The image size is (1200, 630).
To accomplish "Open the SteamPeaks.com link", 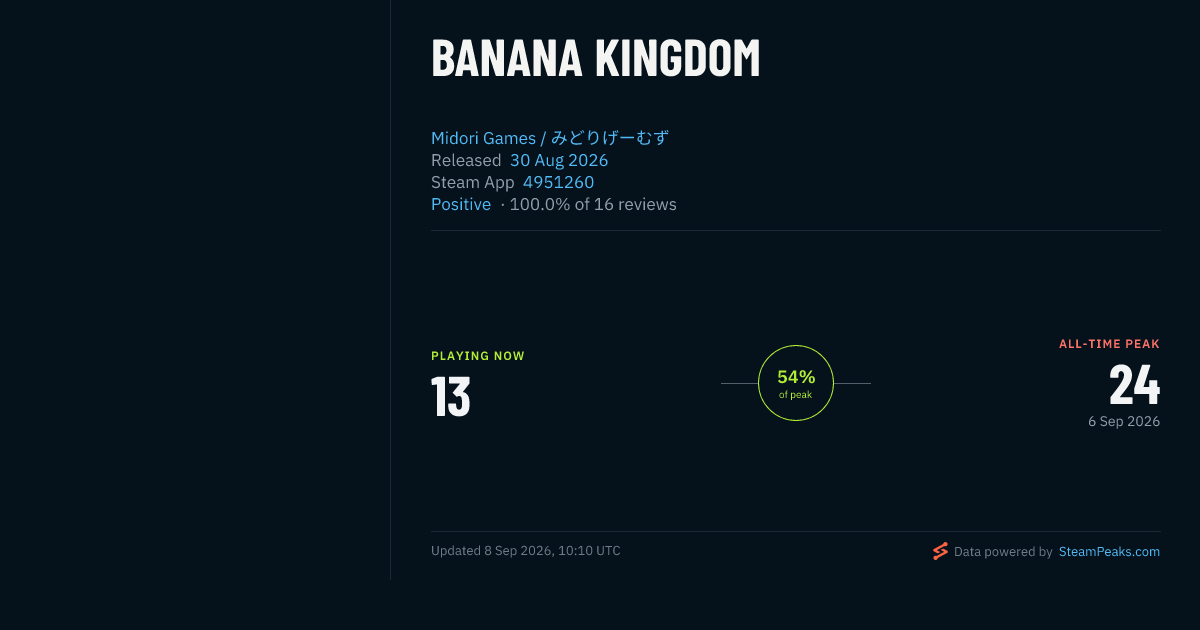I will click(x=1109, y=551).
